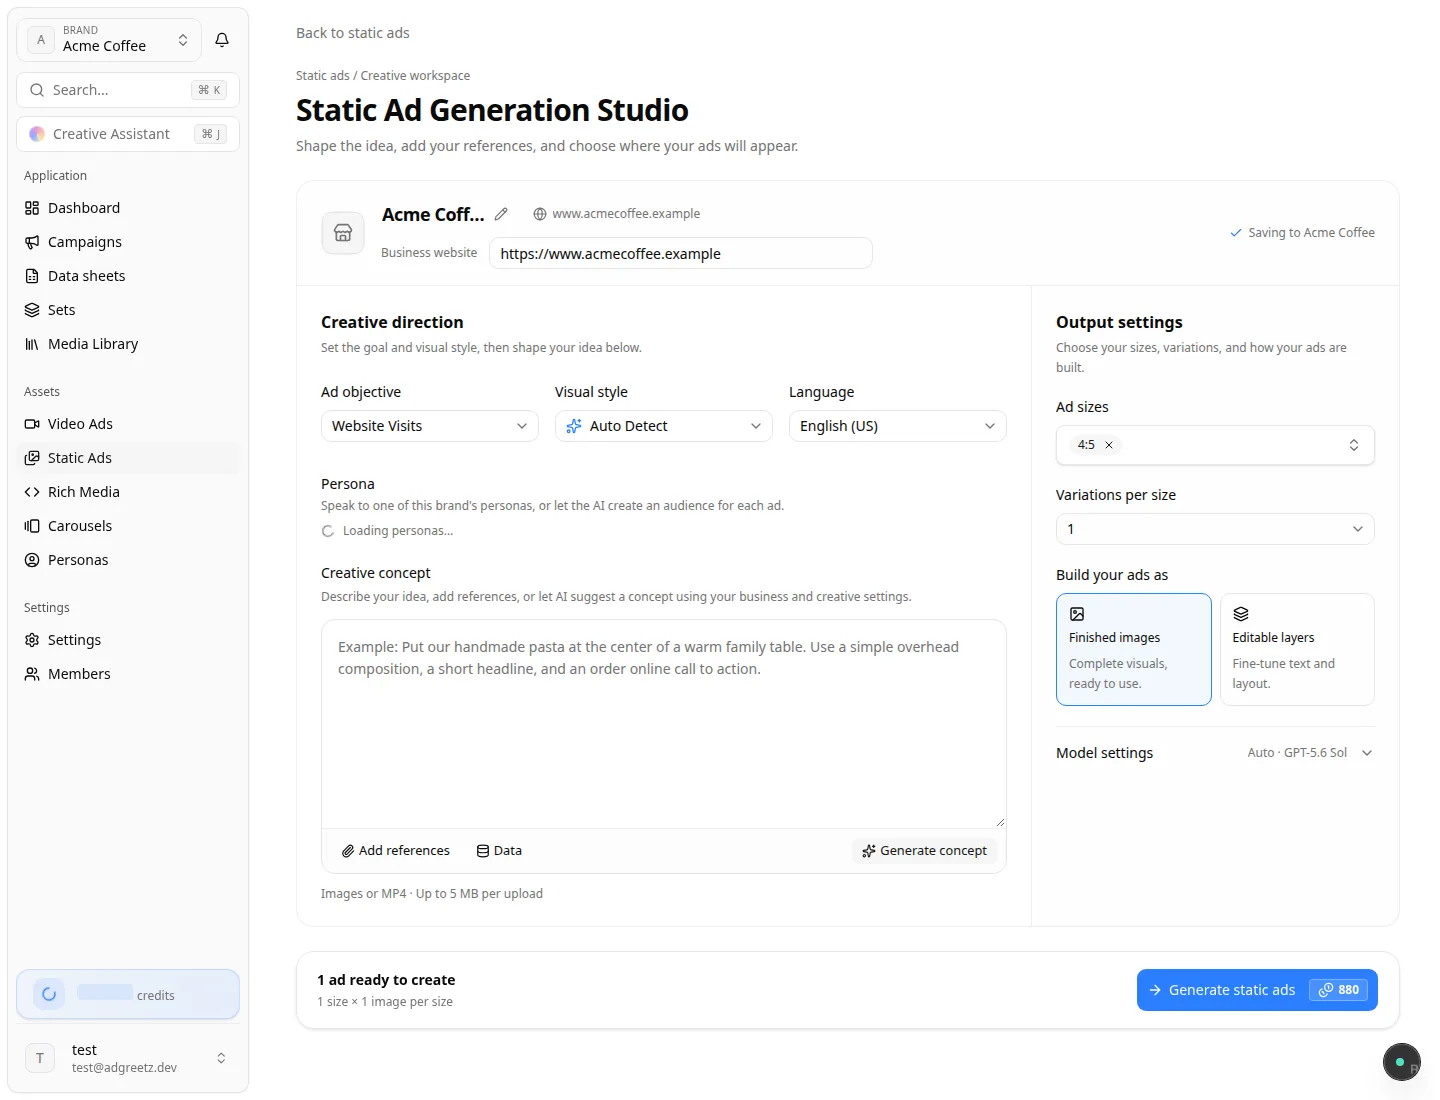Focus the sidebar Search field
1440x1100 pixels.
pos(128,90)
